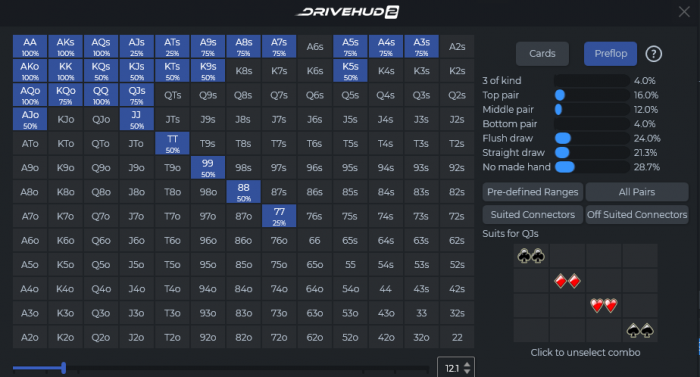Toggle the 77 25% hand cell
The image size is (700, 377).
(x=279, y=216)
